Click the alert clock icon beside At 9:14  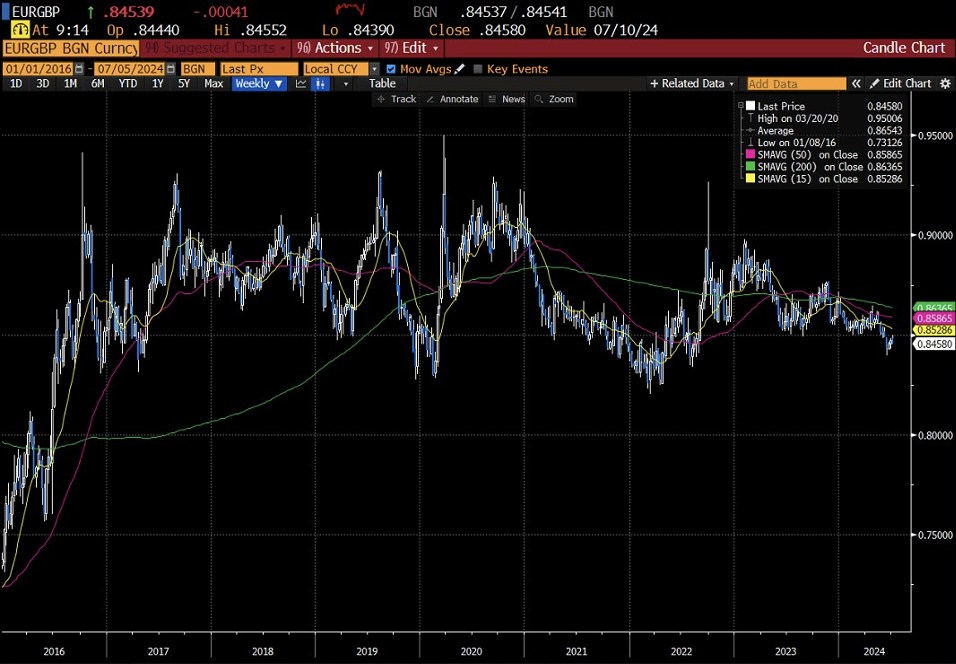click(x=21, y=30)
